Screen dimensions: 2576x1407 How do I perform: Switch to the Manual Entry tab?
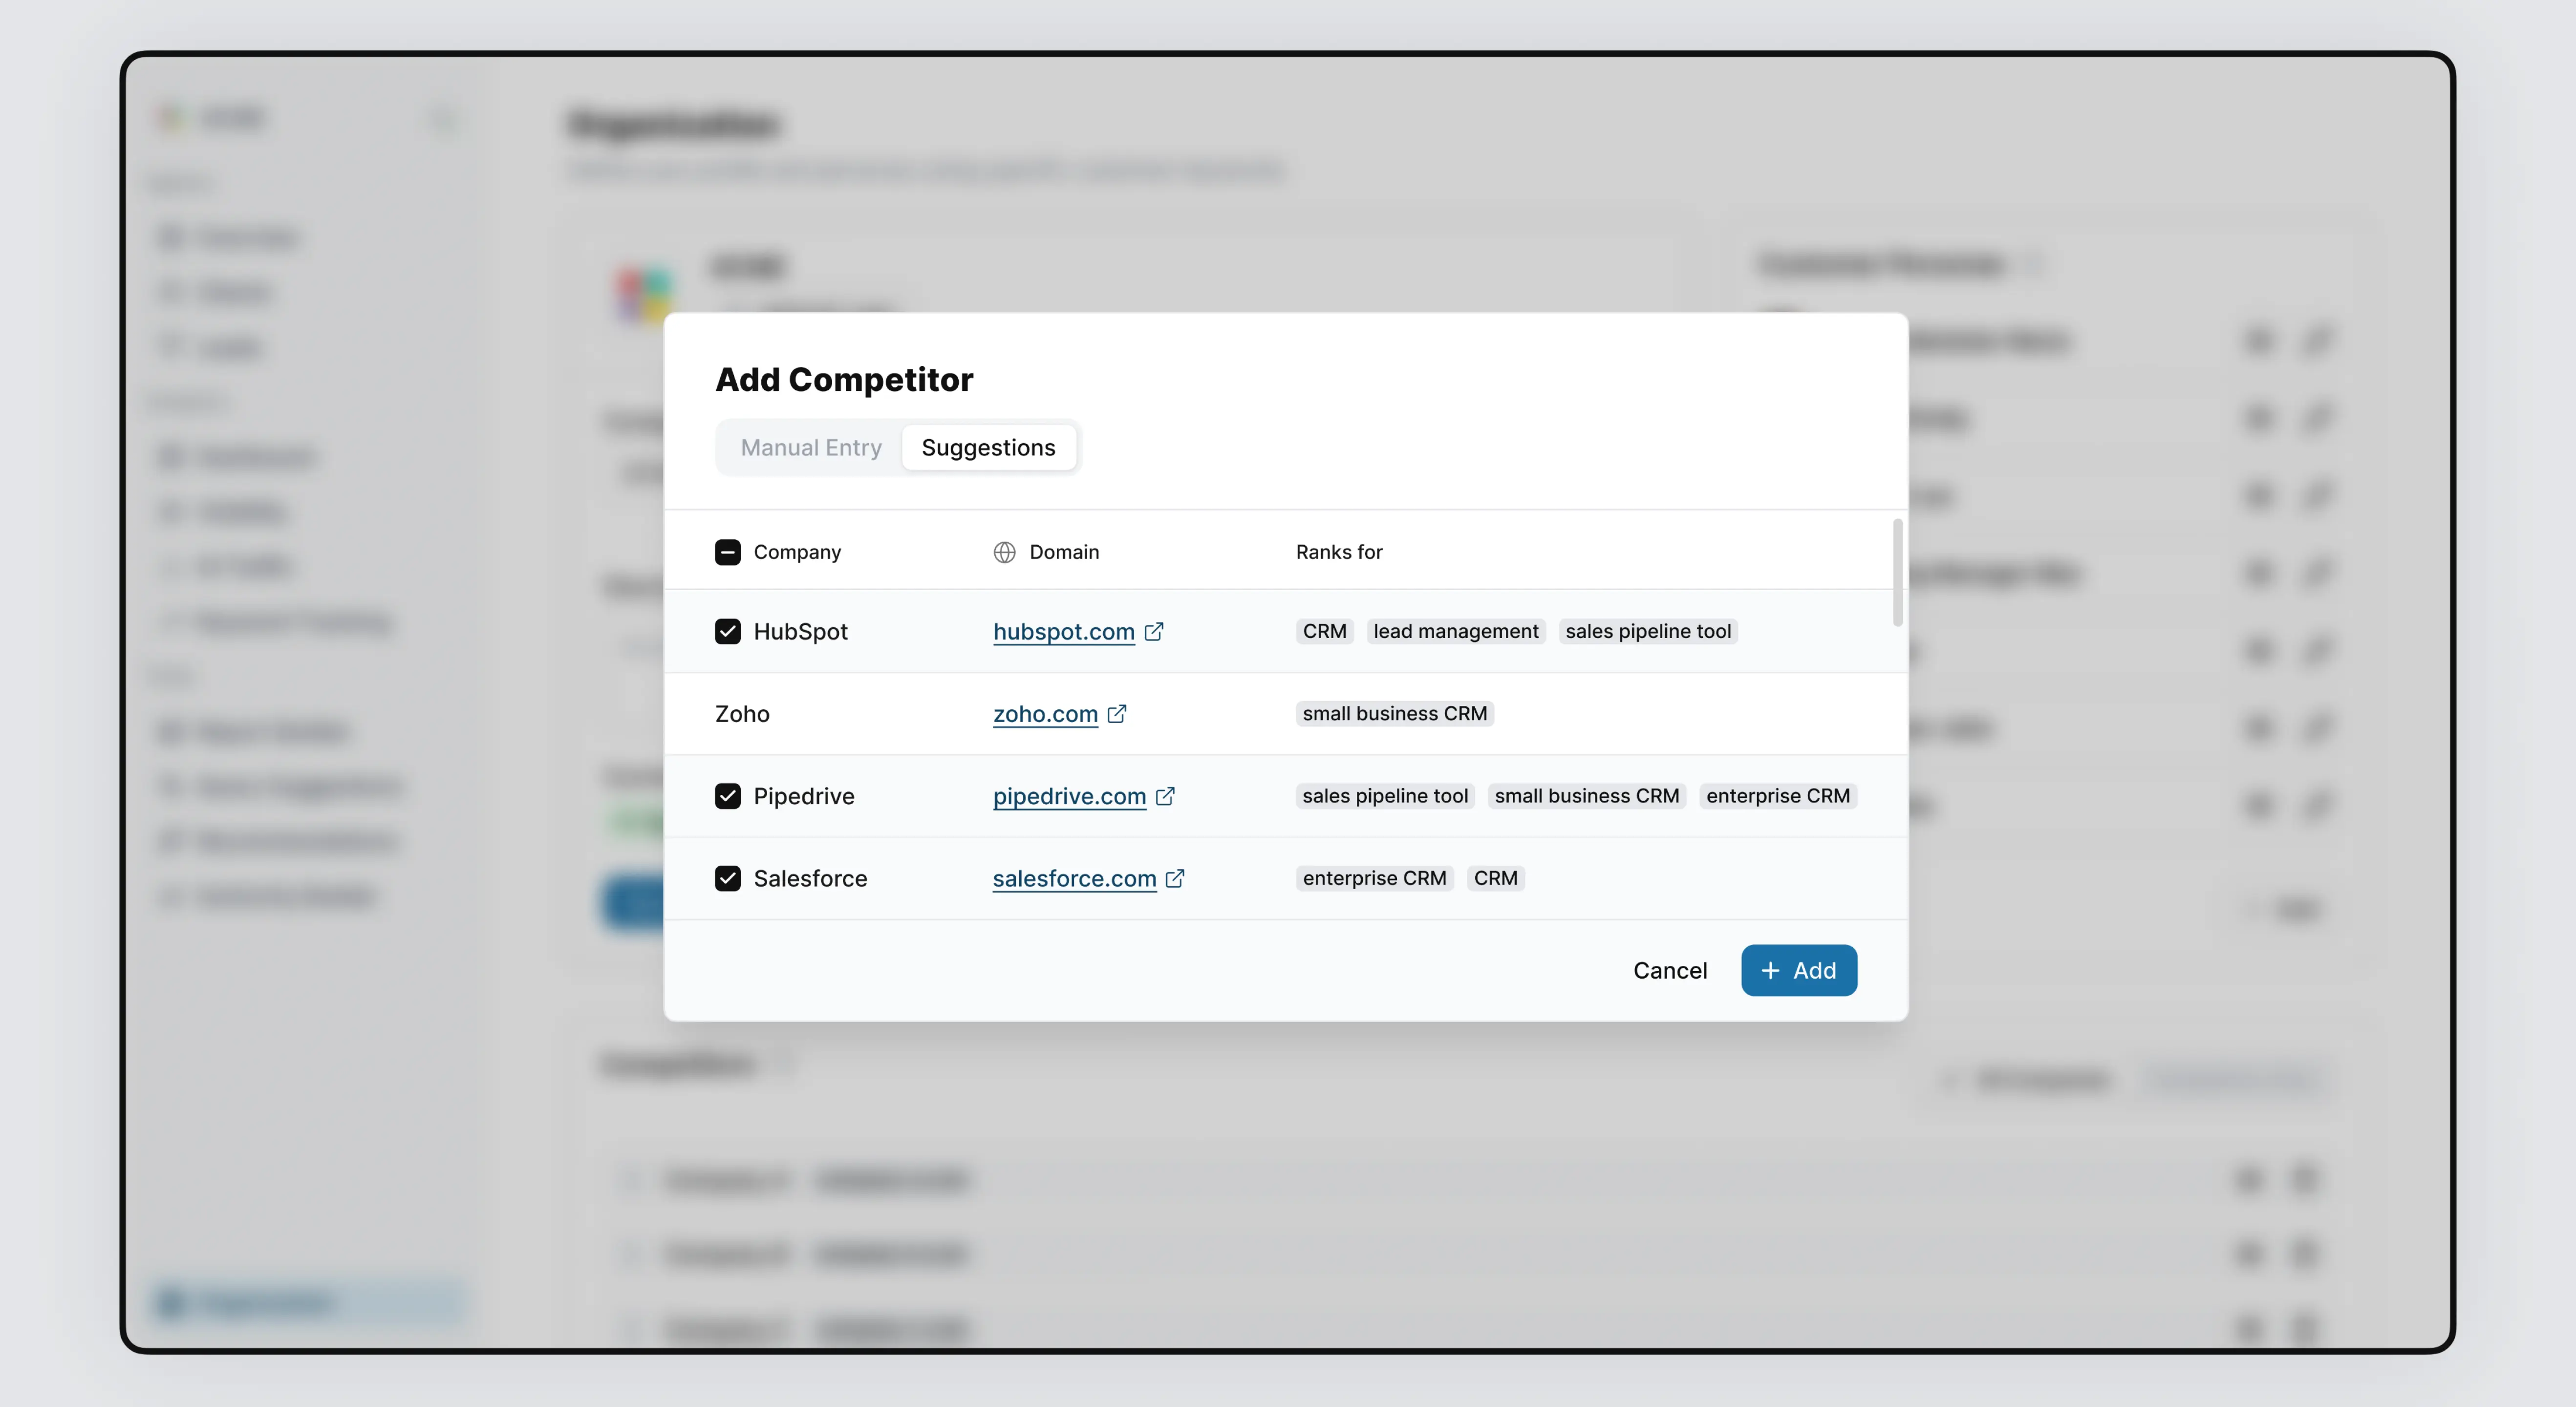(x=811, y=447)
